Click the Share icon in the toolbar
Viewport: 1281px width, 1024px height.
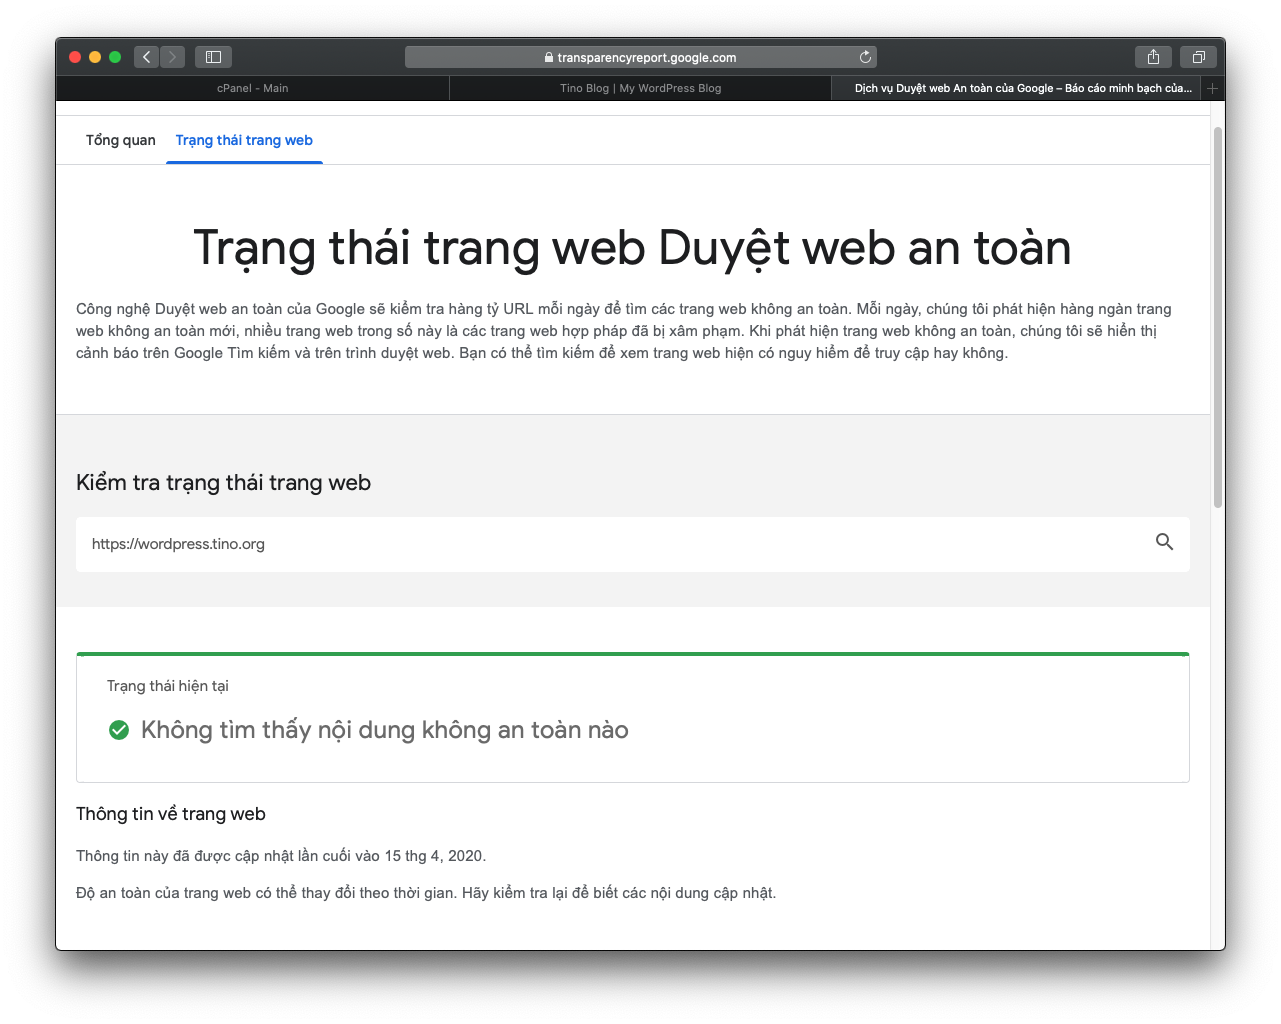click(x=1153, y=57)
